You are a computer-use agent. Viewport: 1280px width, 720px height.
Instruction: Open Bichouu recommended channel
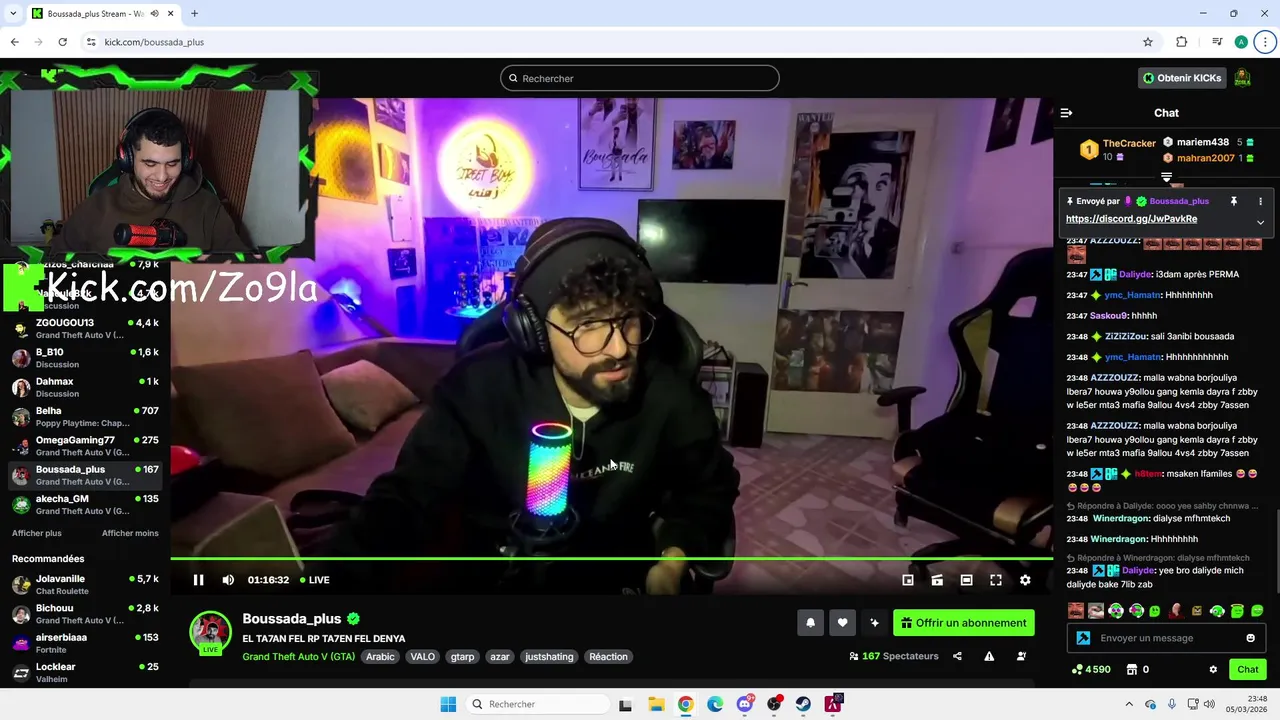(x=85, y=614)
